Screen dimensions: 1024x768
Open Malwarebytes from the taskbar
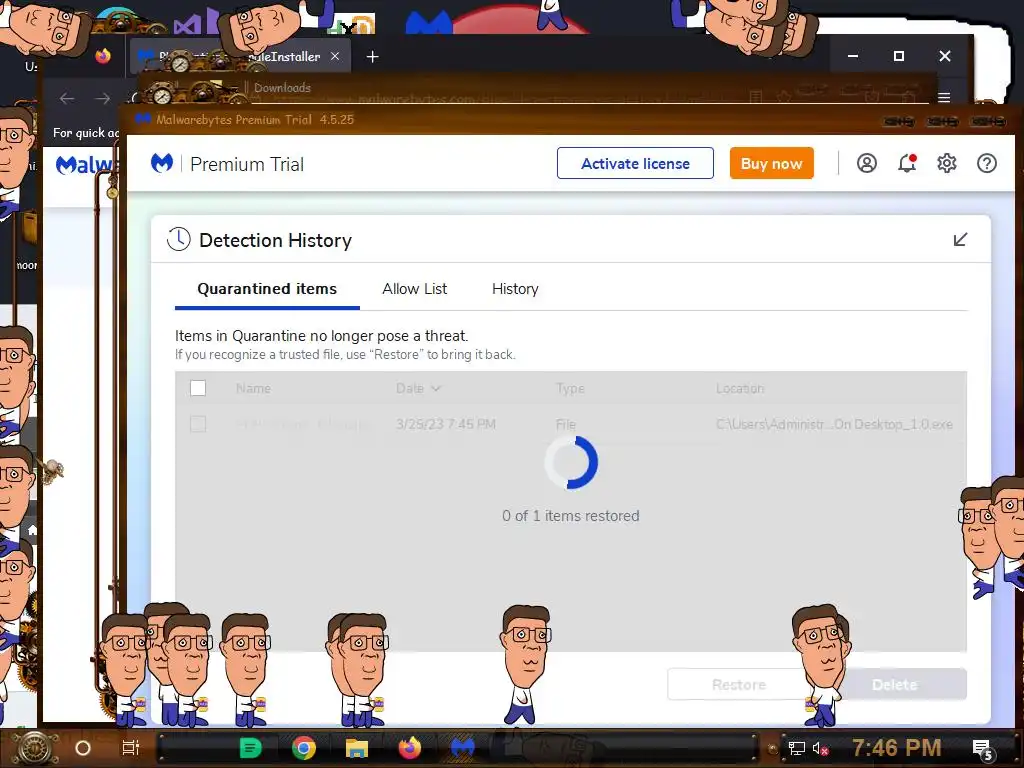[462, 748]
